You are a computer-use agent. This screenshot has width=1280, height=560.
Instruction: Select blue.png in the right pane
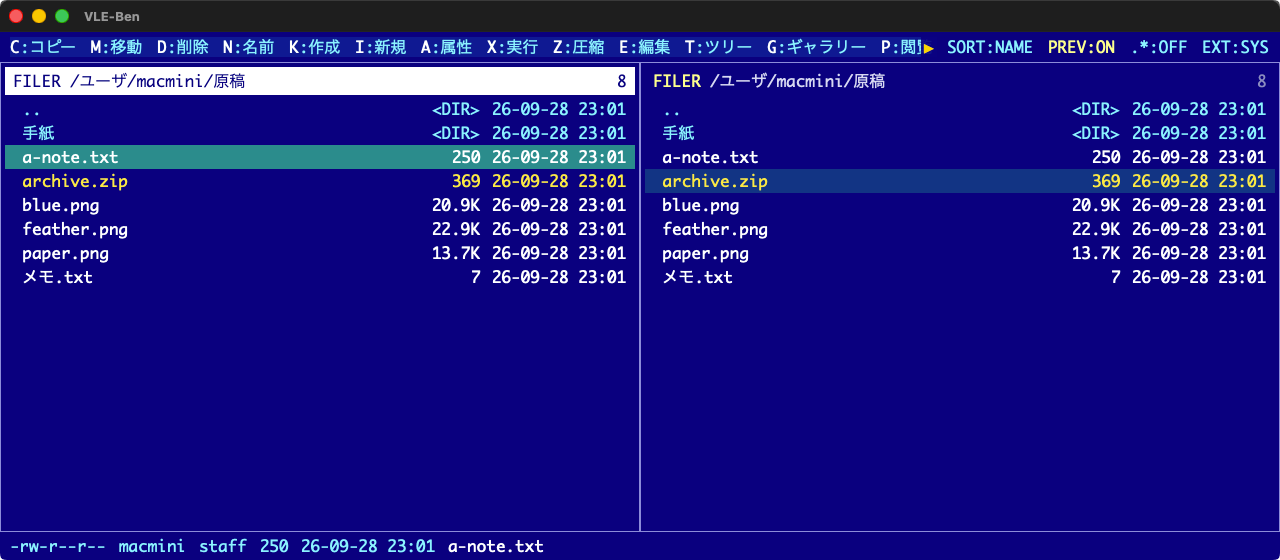point(960,205)
